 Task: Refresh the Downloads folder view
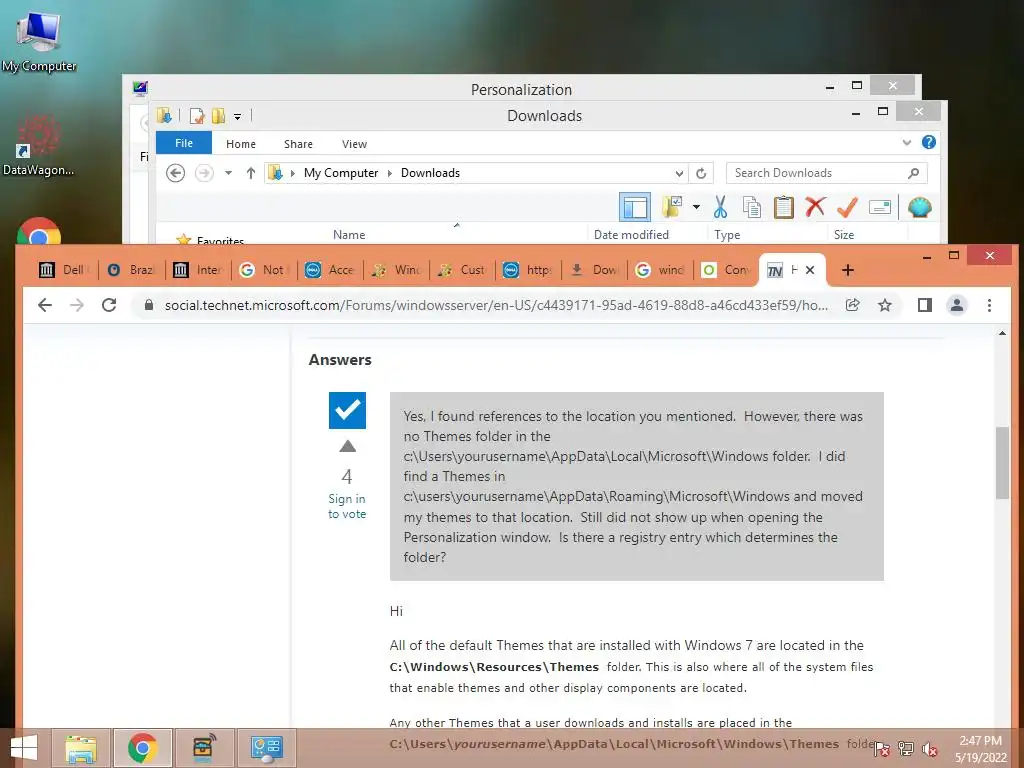(x=701, y=173)
